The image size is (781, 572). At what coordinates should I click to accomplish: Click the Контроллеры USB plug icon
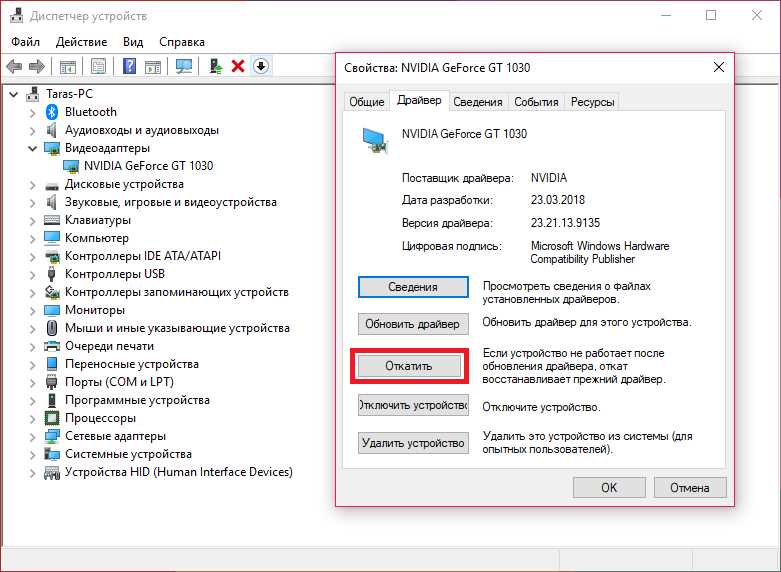point(51,274)
